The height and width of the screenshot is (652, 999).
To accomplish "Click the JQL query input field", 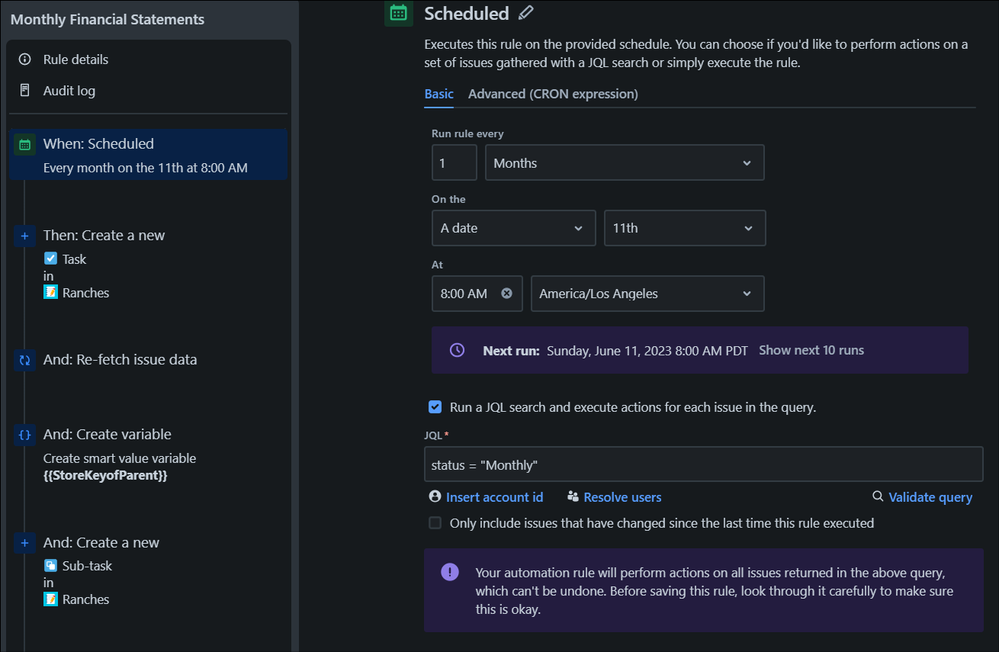I will (x=703, y=465).
